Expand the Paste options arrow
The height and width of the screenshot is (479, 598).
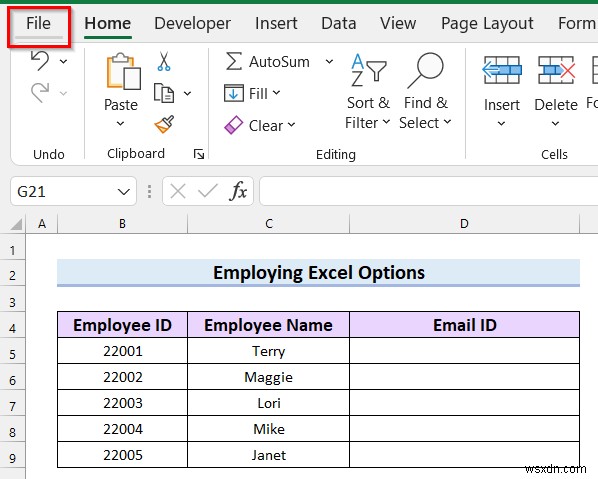pyautogui.click(x=120, y=124)
